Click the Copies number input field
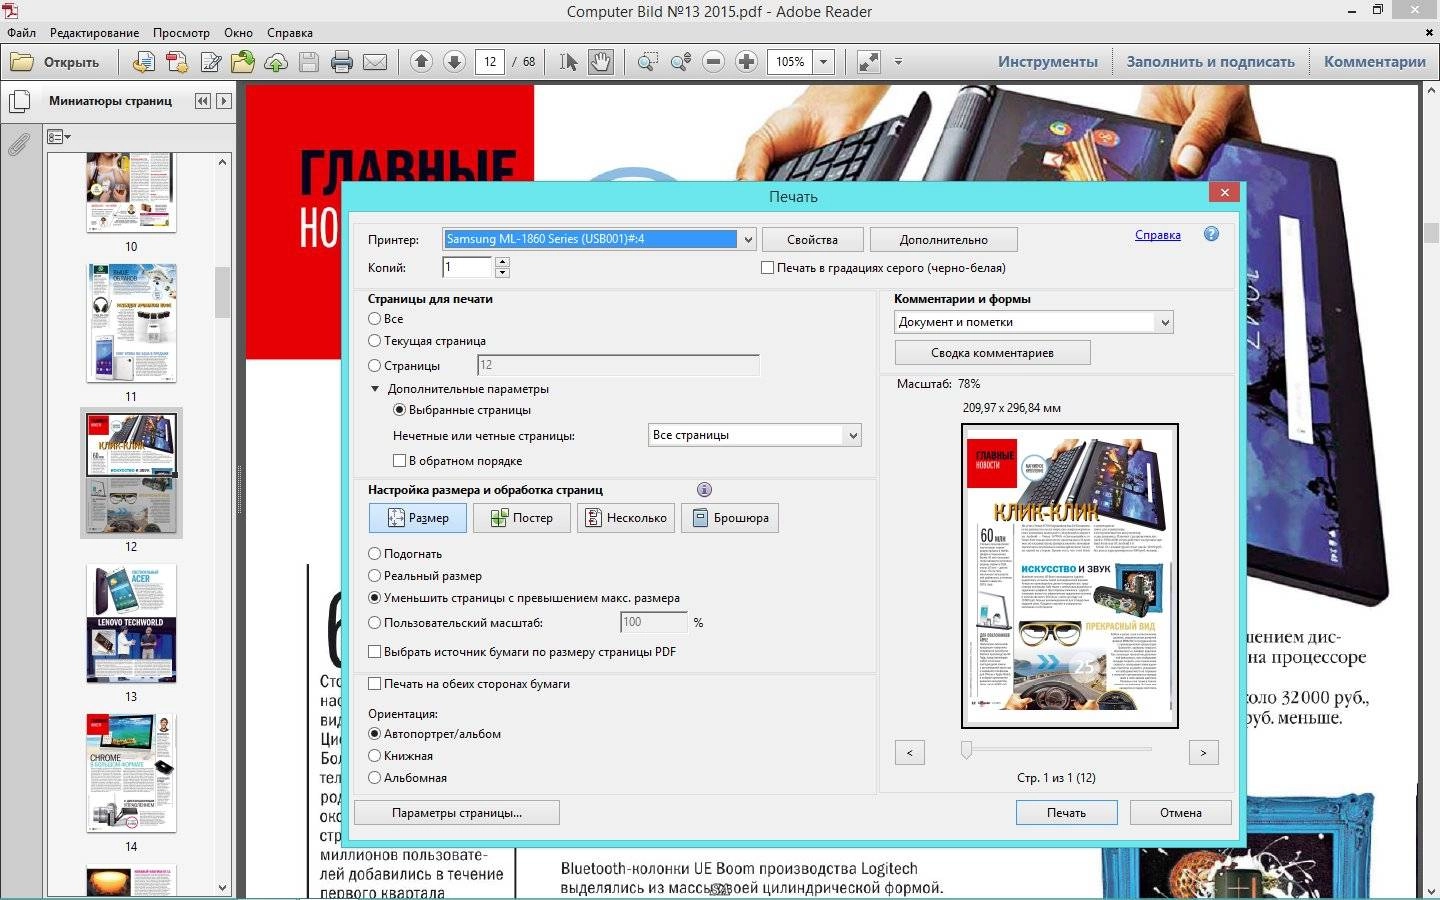 coord(467,268)
